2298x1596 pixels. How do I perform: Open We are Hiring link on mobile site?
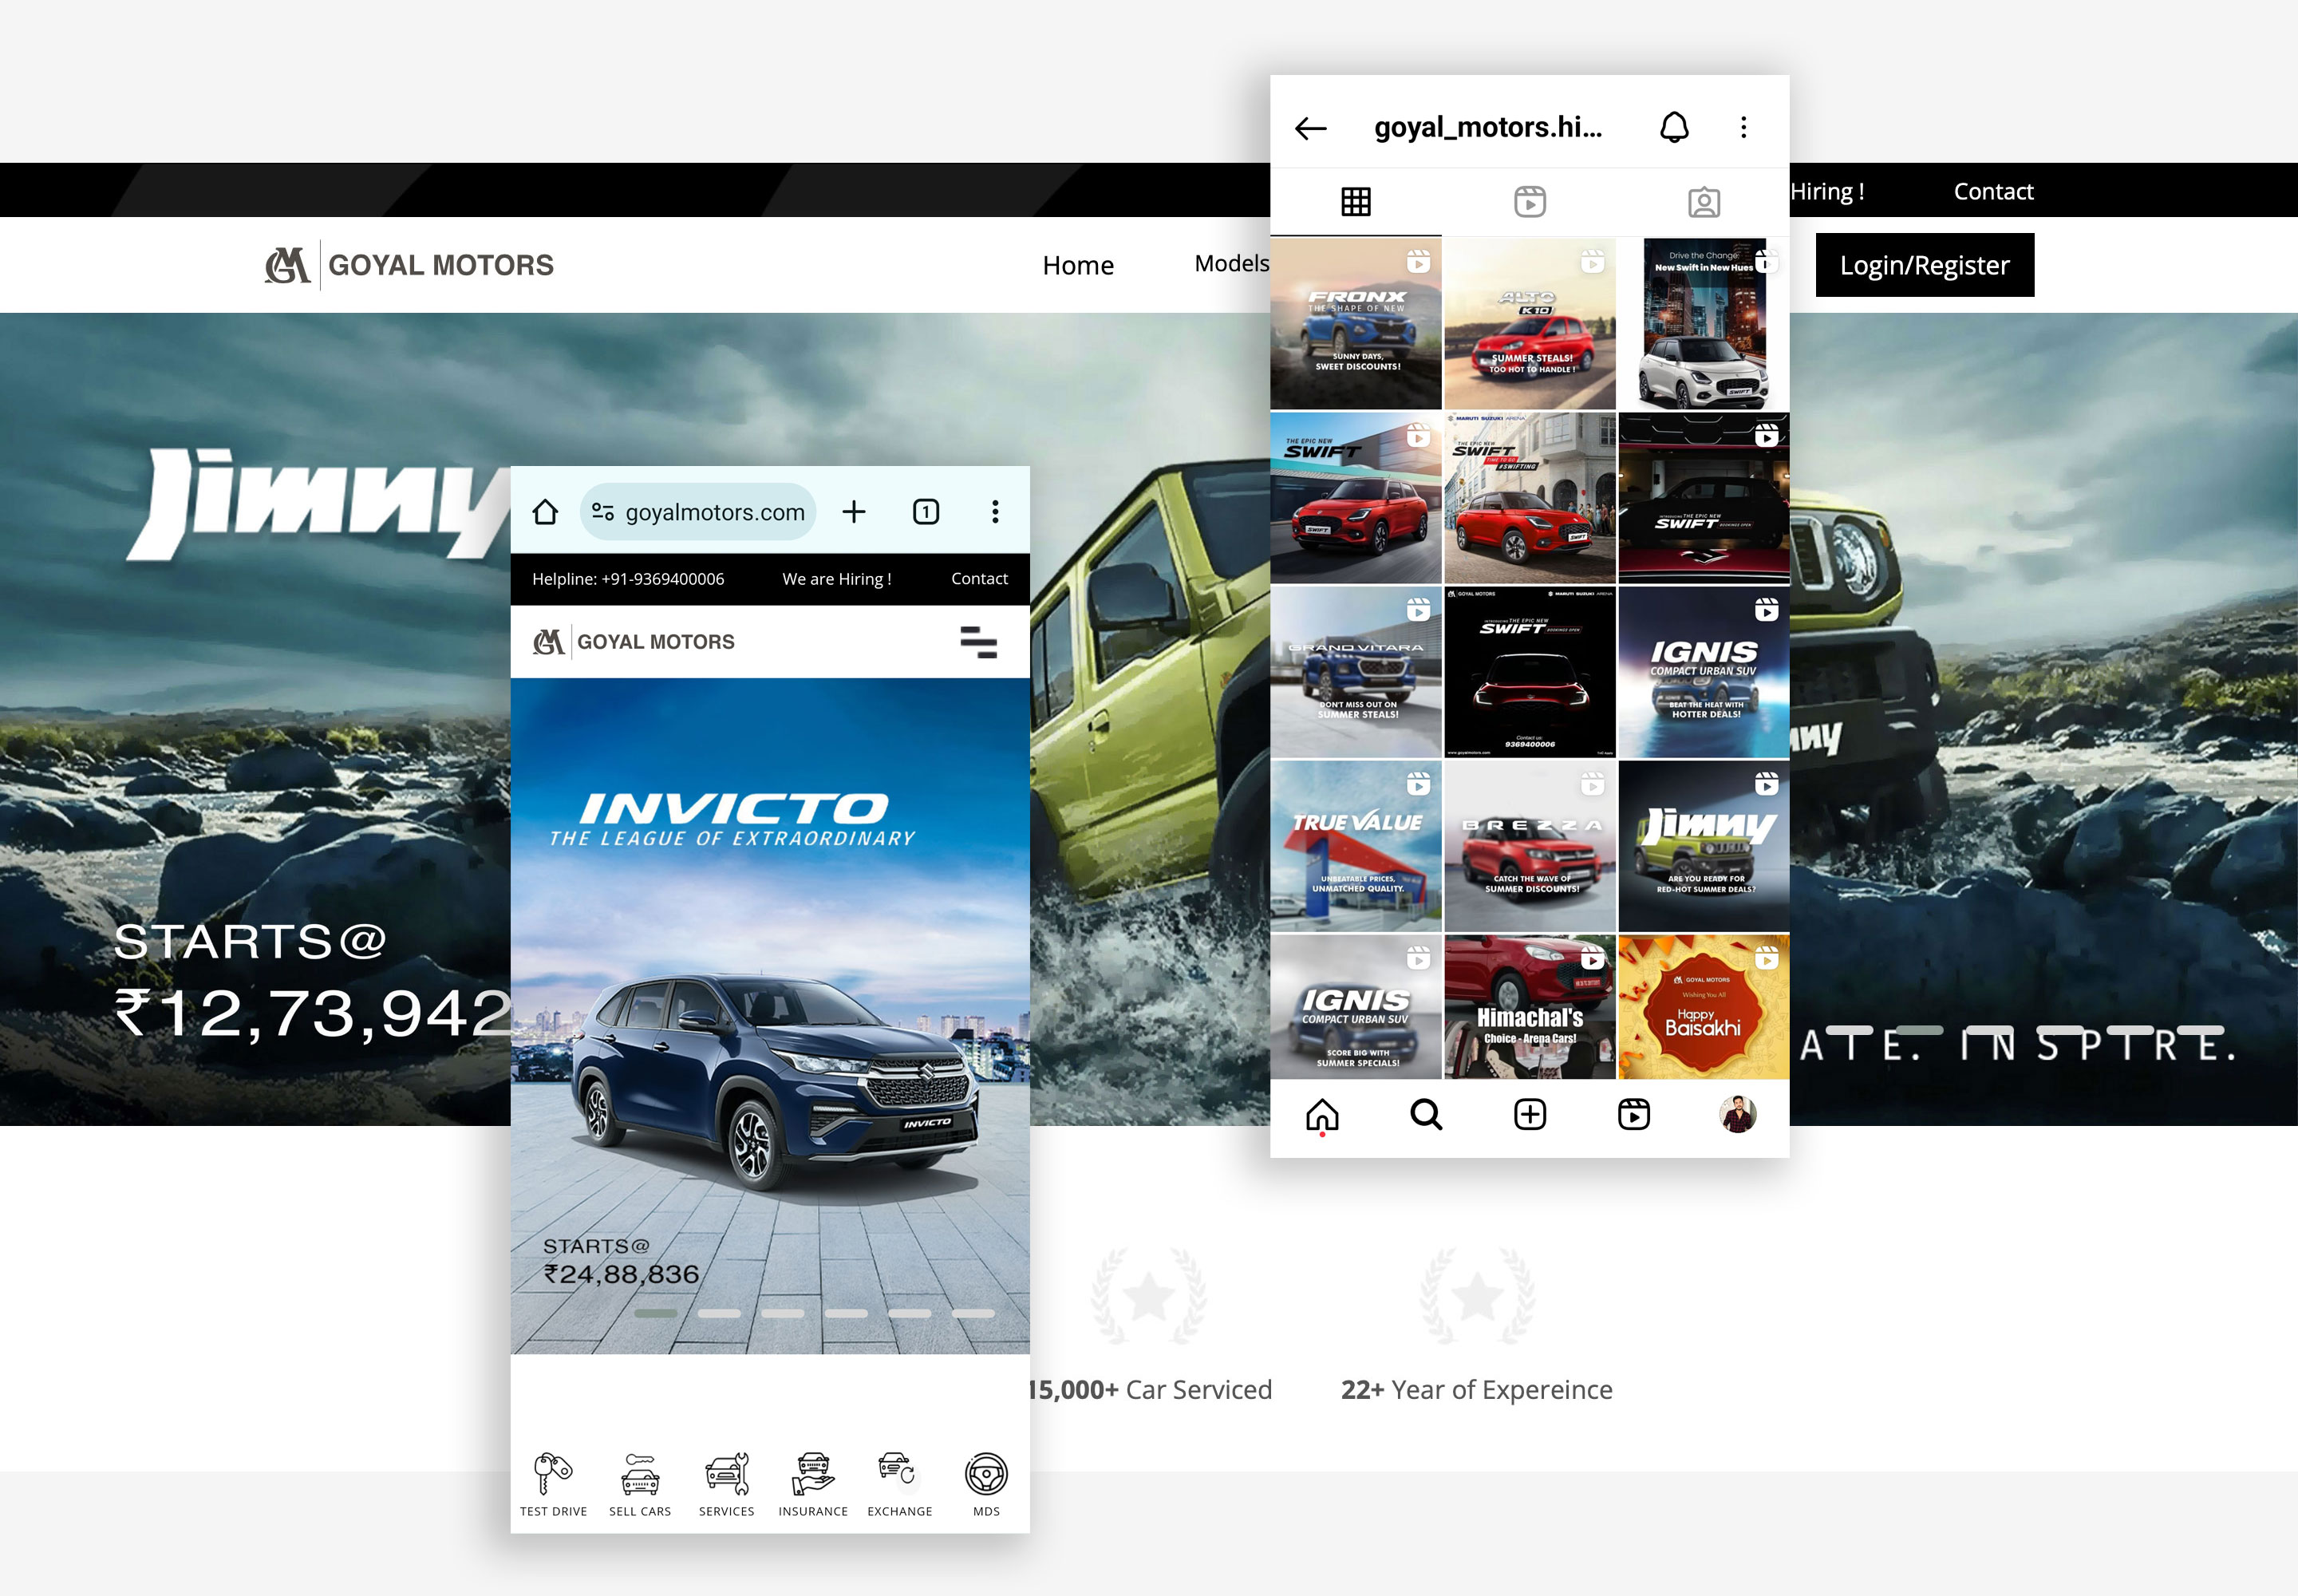pos(837,579)
